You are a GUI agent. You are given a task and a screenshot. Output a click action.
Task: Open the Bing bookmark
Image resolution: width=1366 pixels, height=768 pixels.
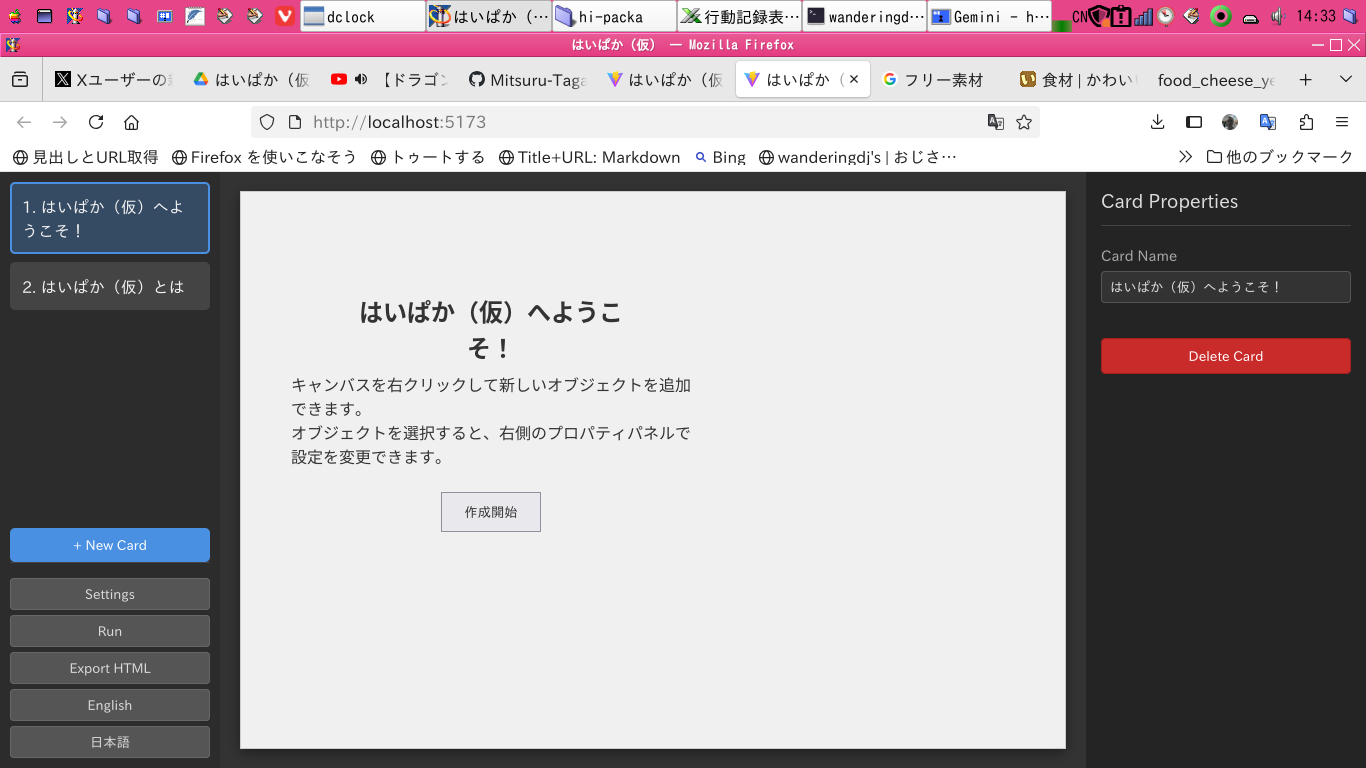click(x=720, y=157)
